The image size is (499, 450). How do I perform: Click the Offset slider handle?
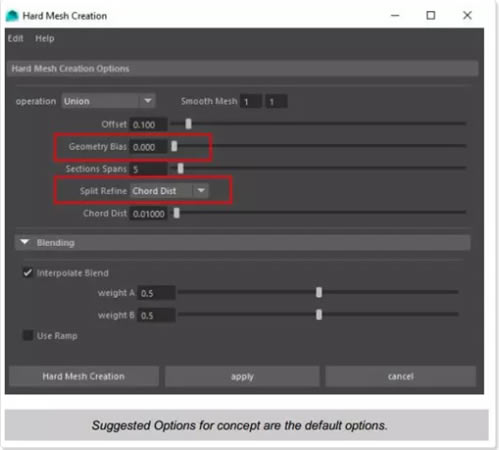188,124
